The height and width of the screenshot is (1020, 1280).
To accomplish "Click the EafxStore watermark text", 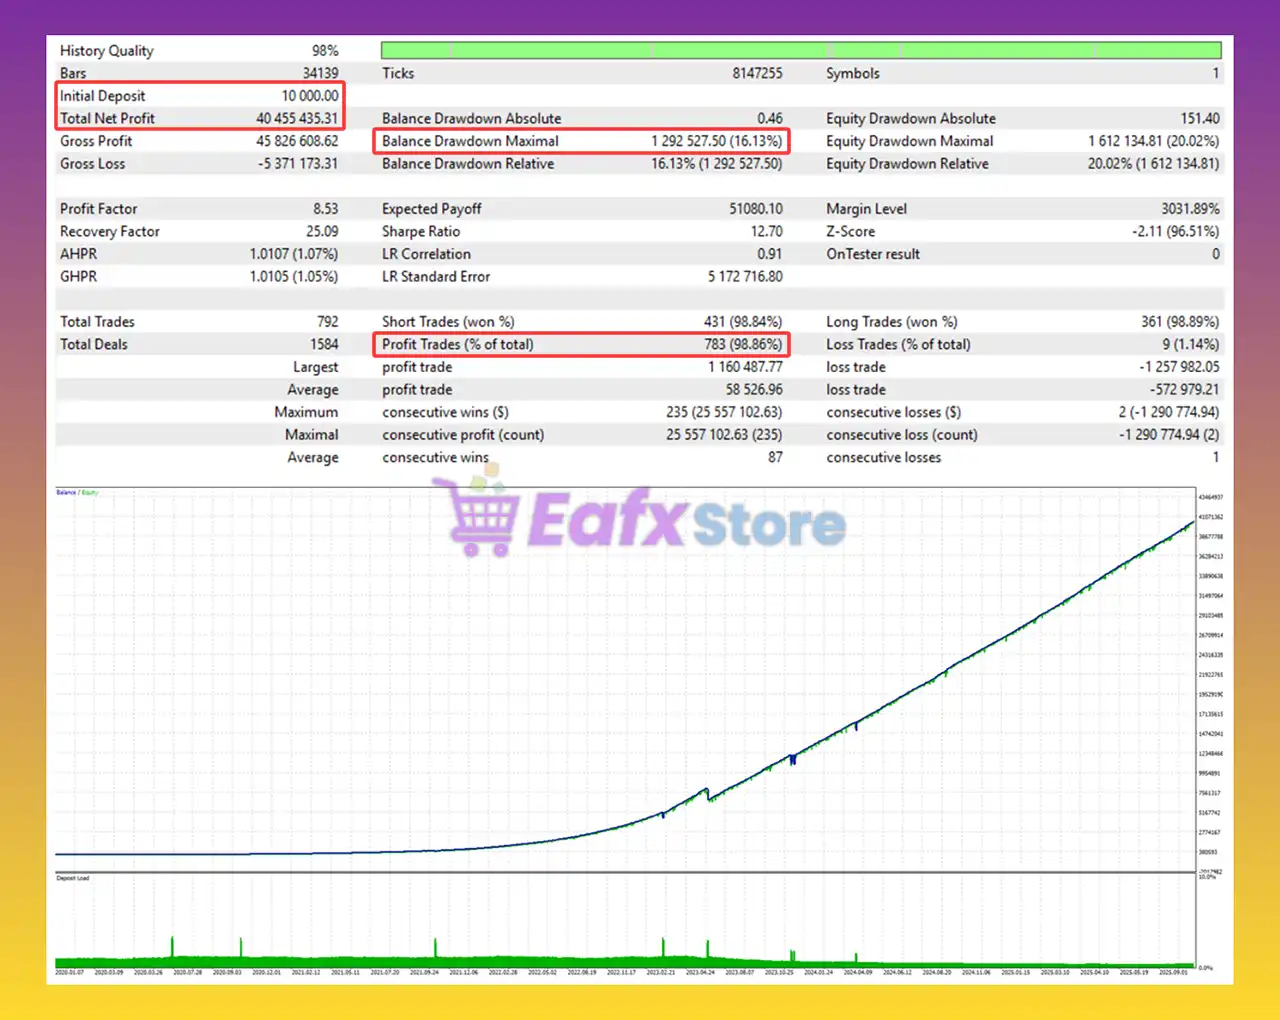I will pos(686,521).
